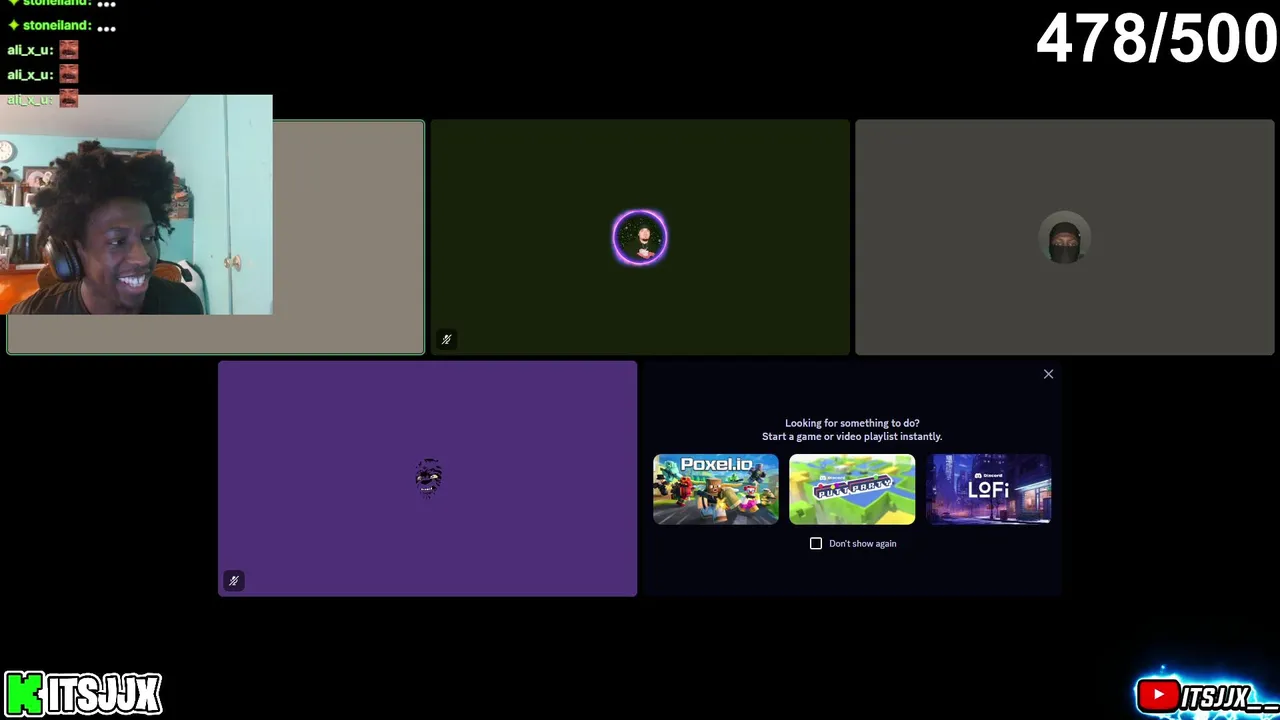The image size is (1280, 720).
Task: Click the 478/500 counter text
Action: click(x=1157, y=40)
